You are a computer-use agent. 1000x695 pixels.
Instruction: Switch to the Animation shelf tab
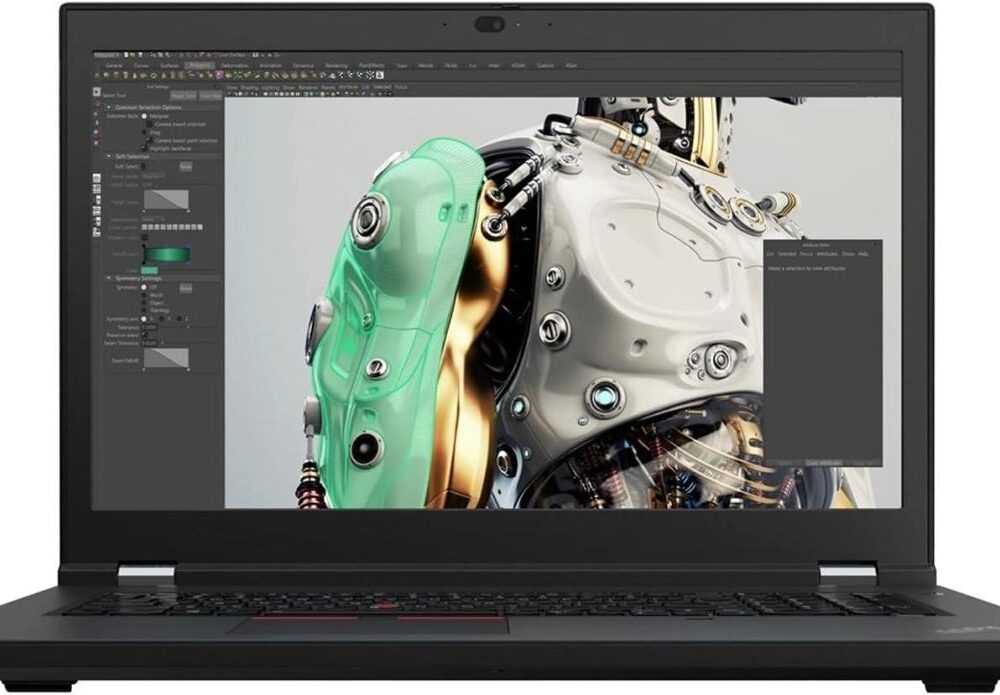tap(270, 66)
